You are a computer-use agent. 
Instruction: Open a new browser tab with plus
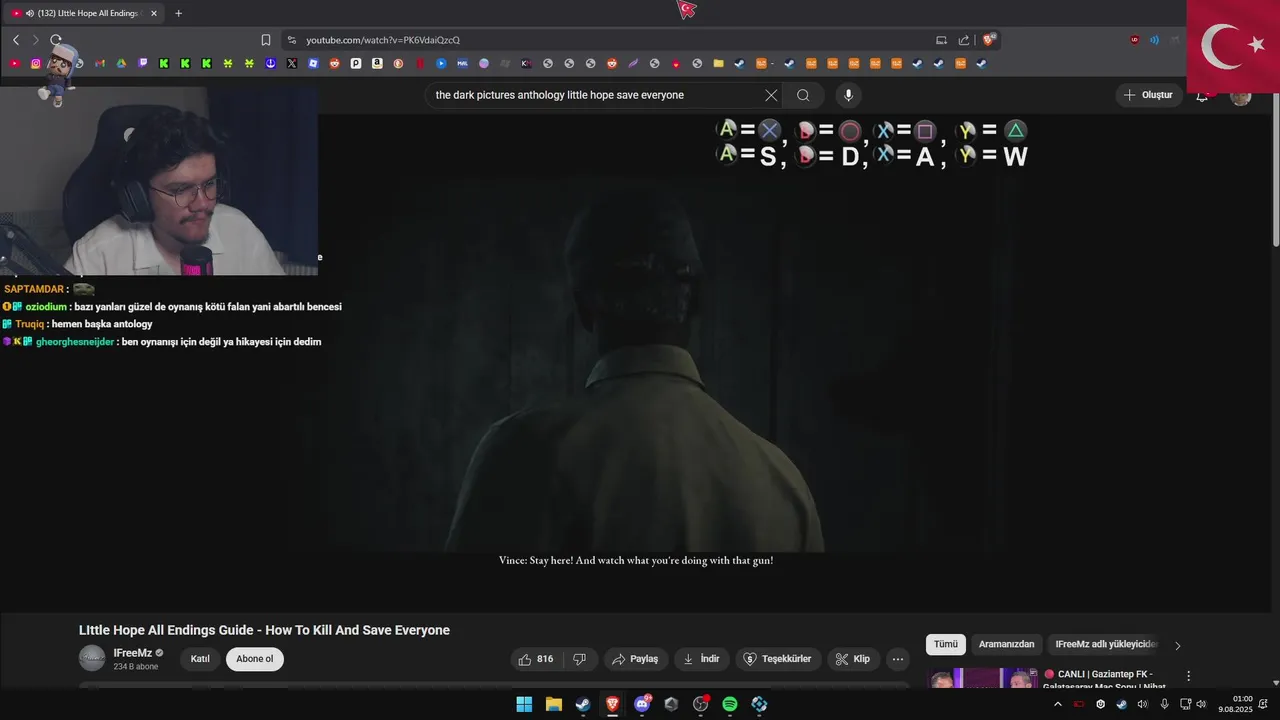[x=178, y=13]
